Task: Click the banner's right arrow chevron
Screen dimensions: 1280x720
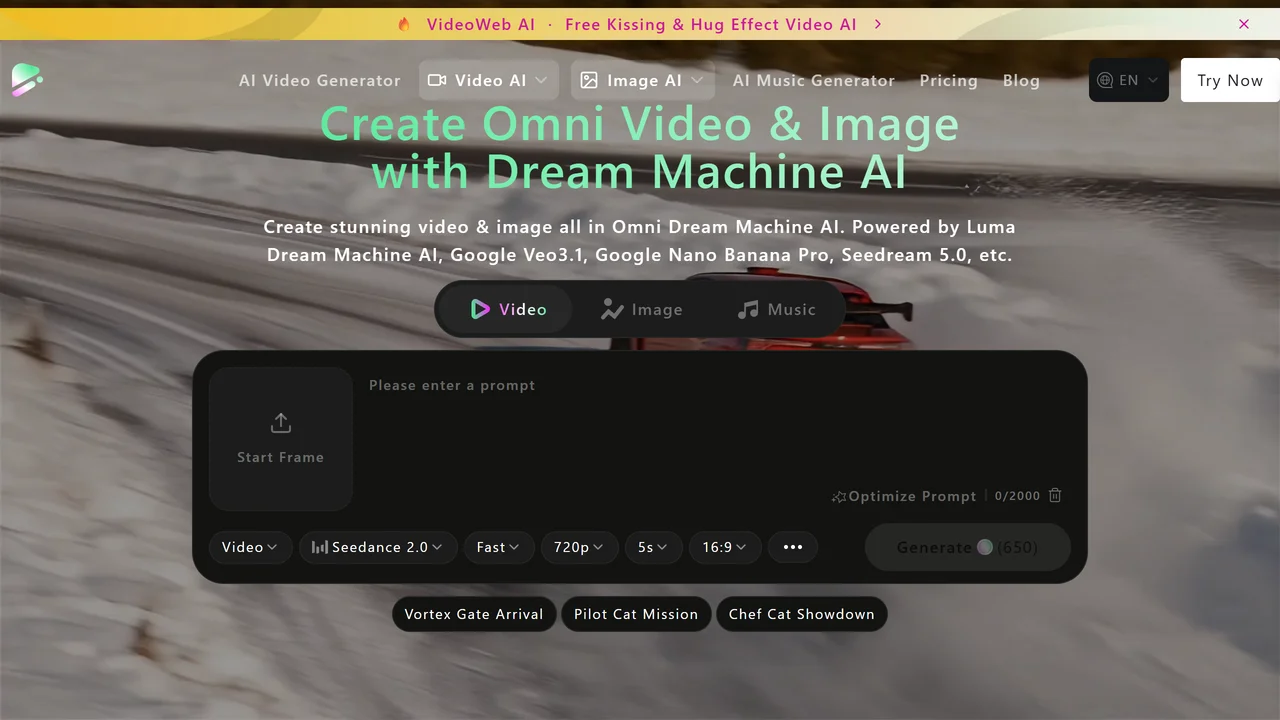Action: (x=878, y=24)
